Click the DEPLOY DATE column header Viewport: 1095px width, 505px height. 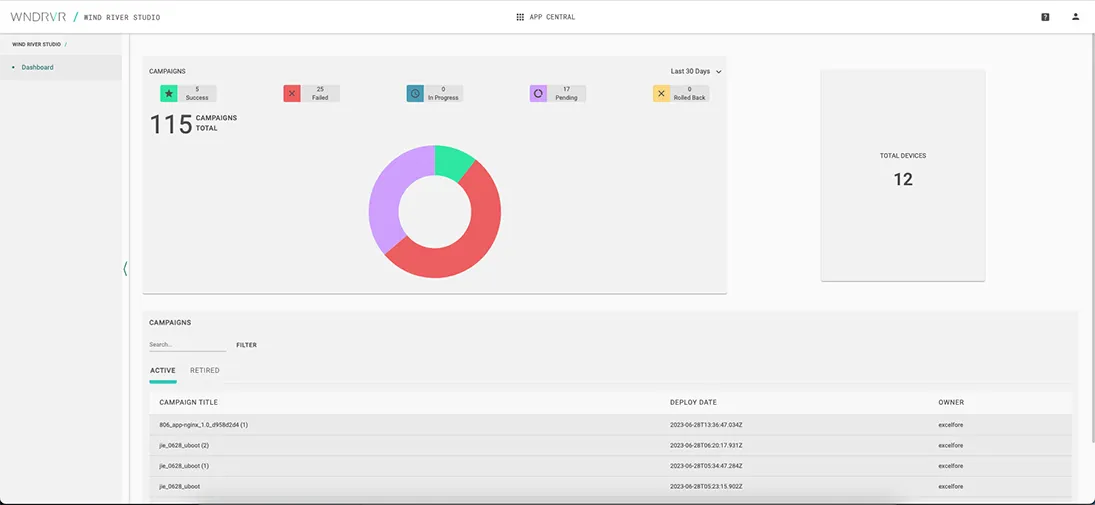click(x=693, y=402)
